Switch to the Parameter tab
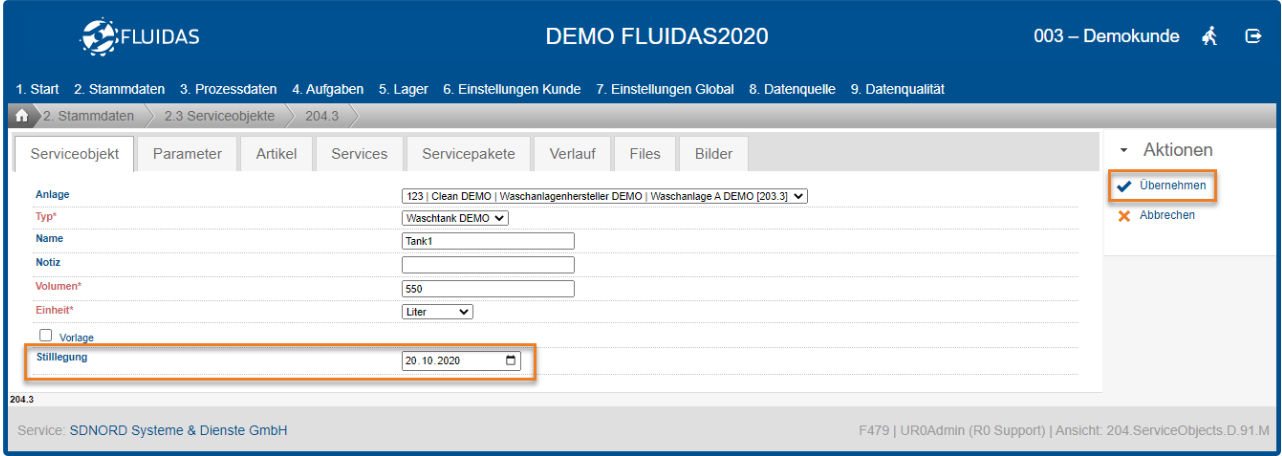 click(187, 154)
